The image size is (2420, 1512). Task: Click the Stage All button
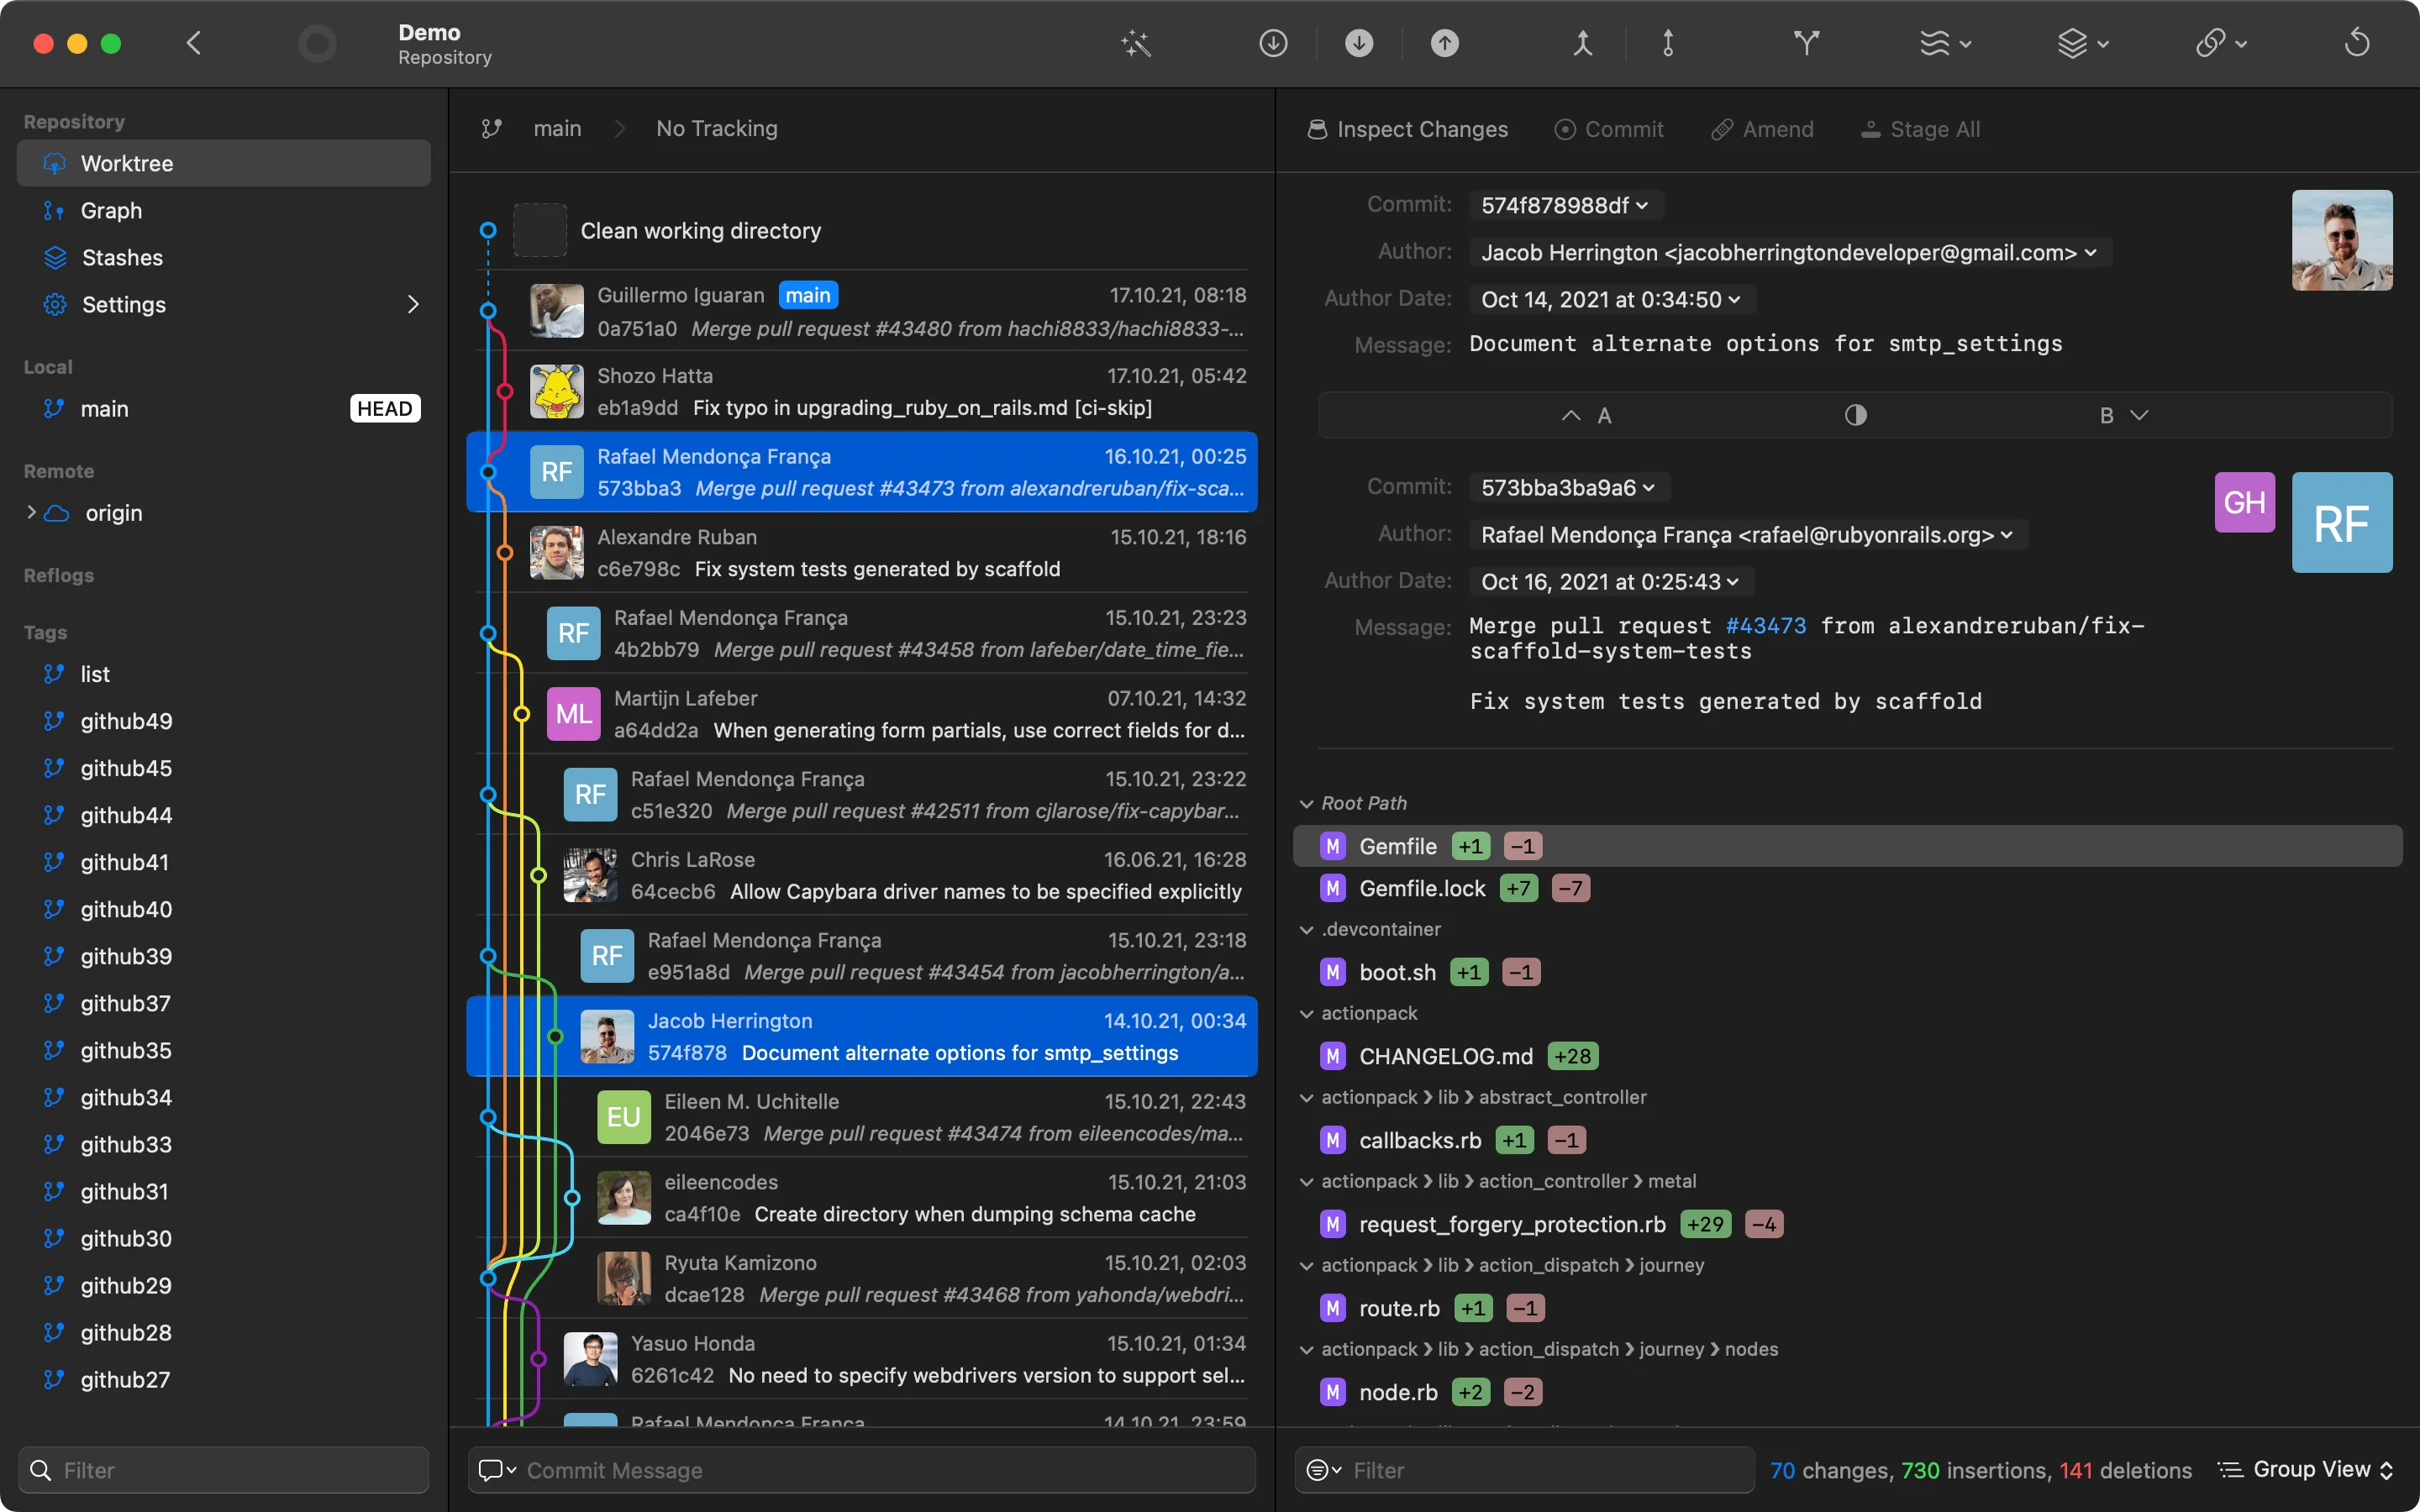click(1920, 129)
